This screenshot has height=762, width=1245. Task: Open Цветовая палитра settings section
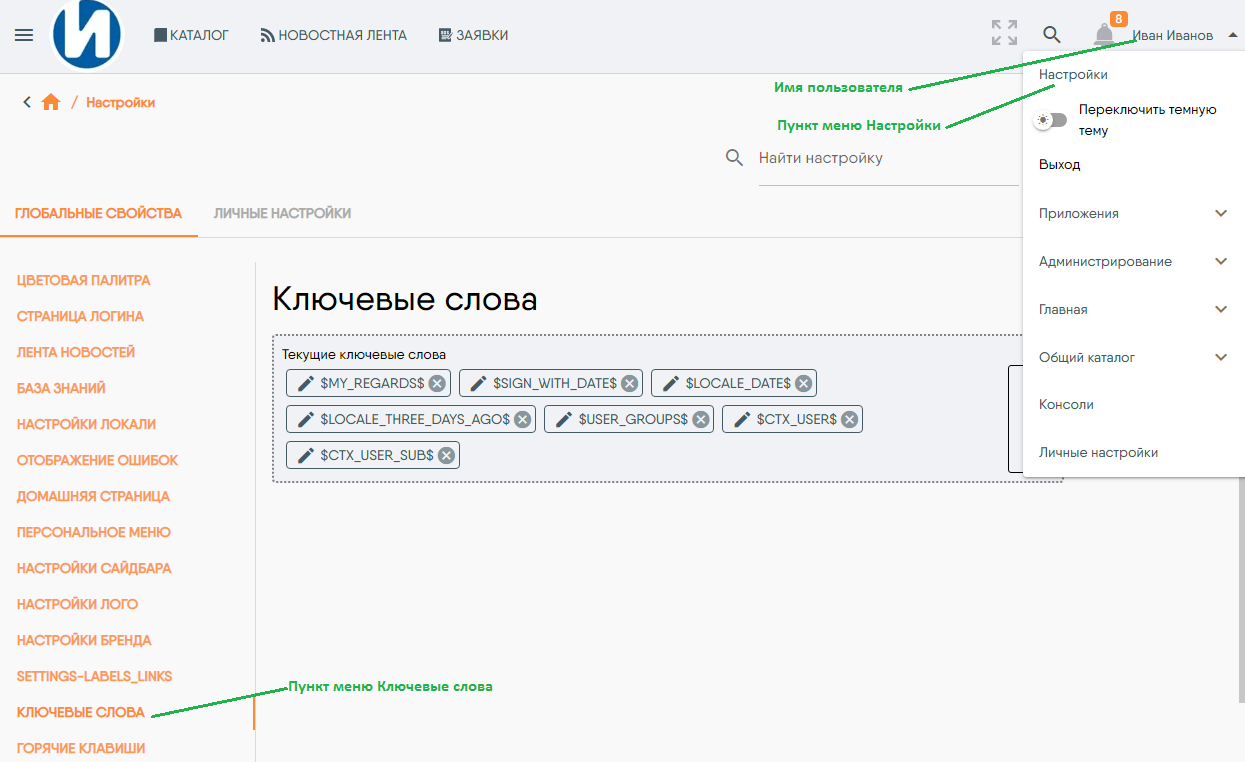click(83, 280)
